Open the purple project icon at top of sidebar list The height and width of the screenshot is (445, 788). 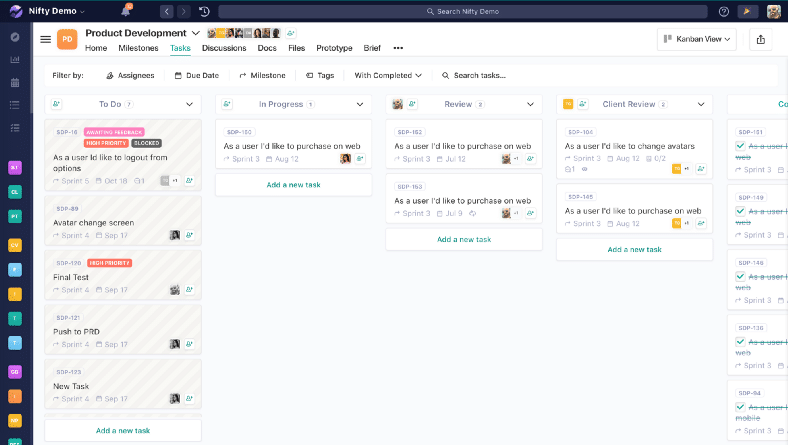[15, 167]
